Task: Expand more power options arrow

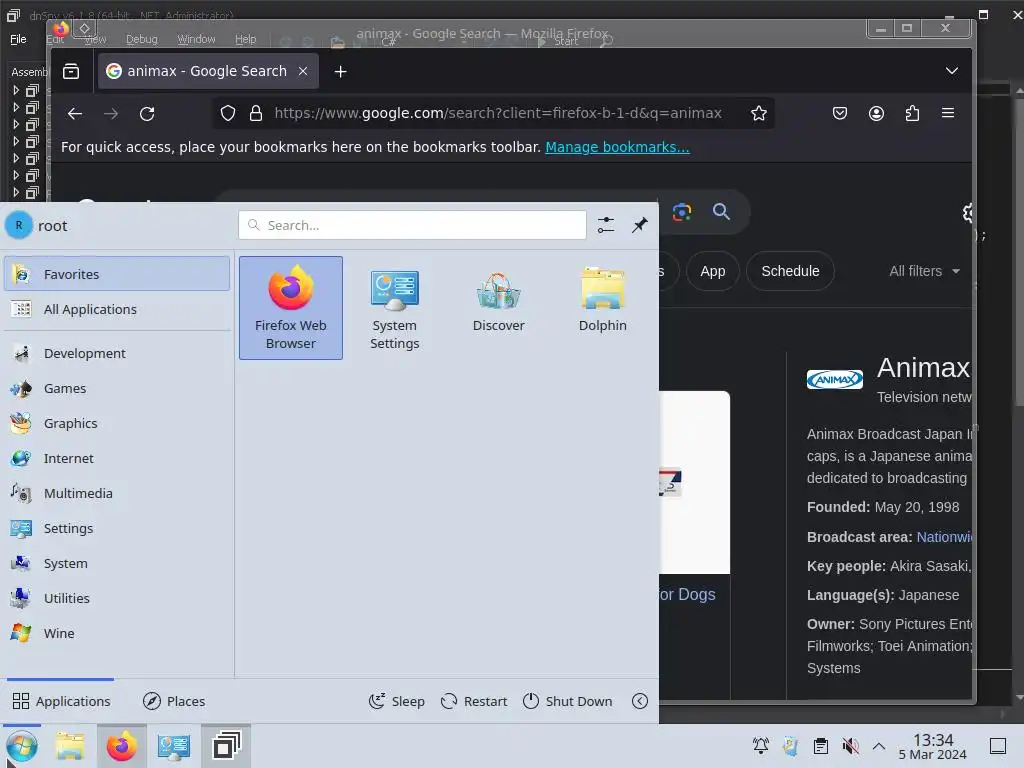Action: click(x=640, y=701)
